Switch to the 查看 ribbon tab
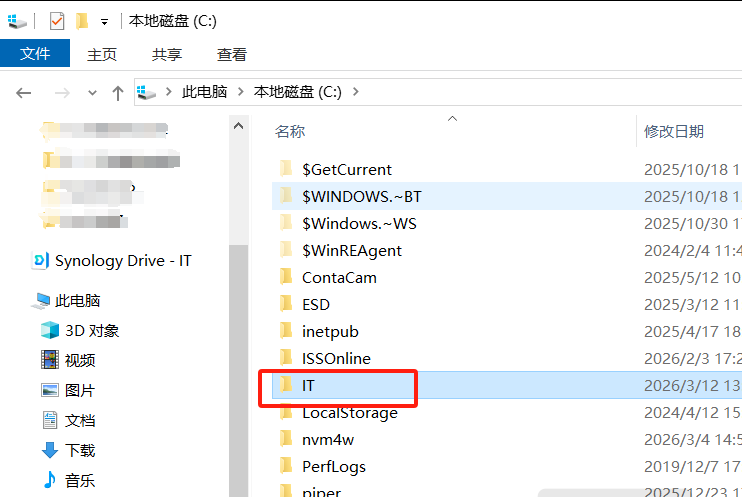The image size is (742, 497). (231, 54)
